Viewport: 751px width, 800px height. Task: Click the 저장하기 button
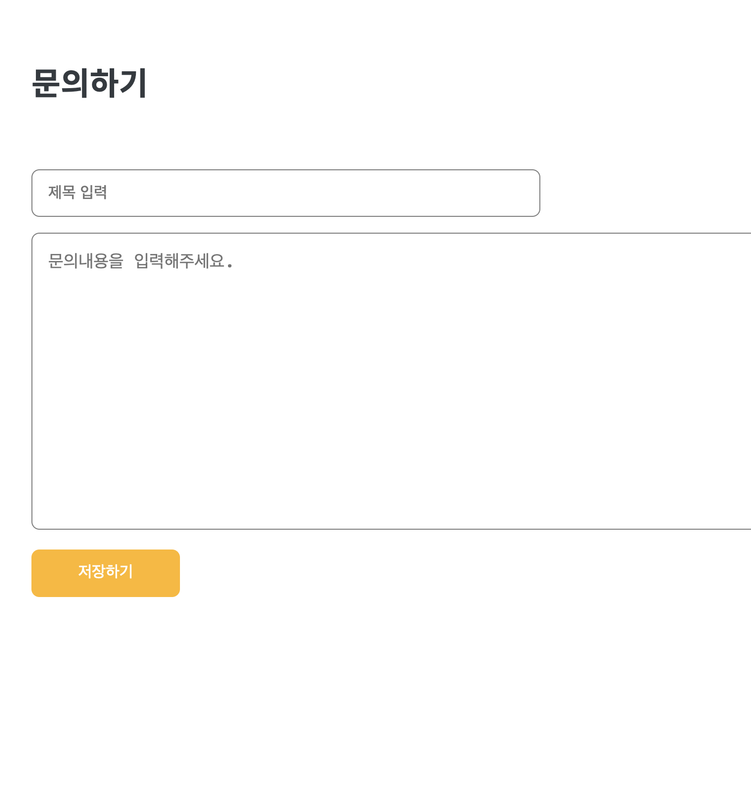(x=106, y=573)
